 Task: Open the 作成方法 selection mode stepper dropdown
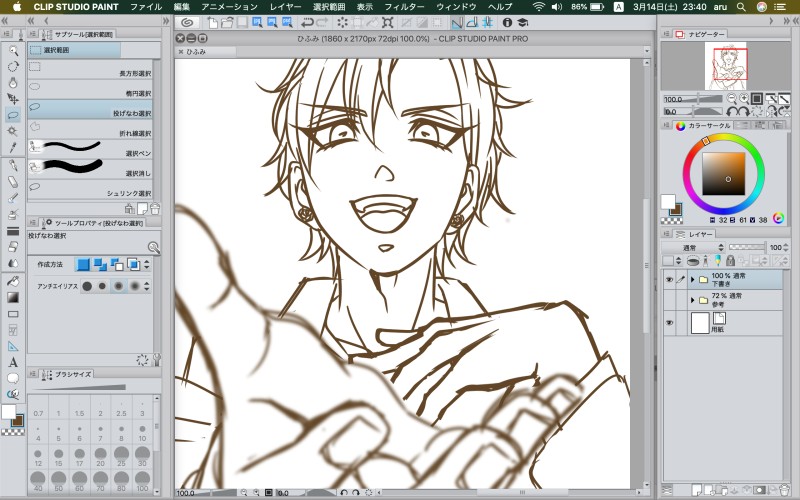pos(147,264)
